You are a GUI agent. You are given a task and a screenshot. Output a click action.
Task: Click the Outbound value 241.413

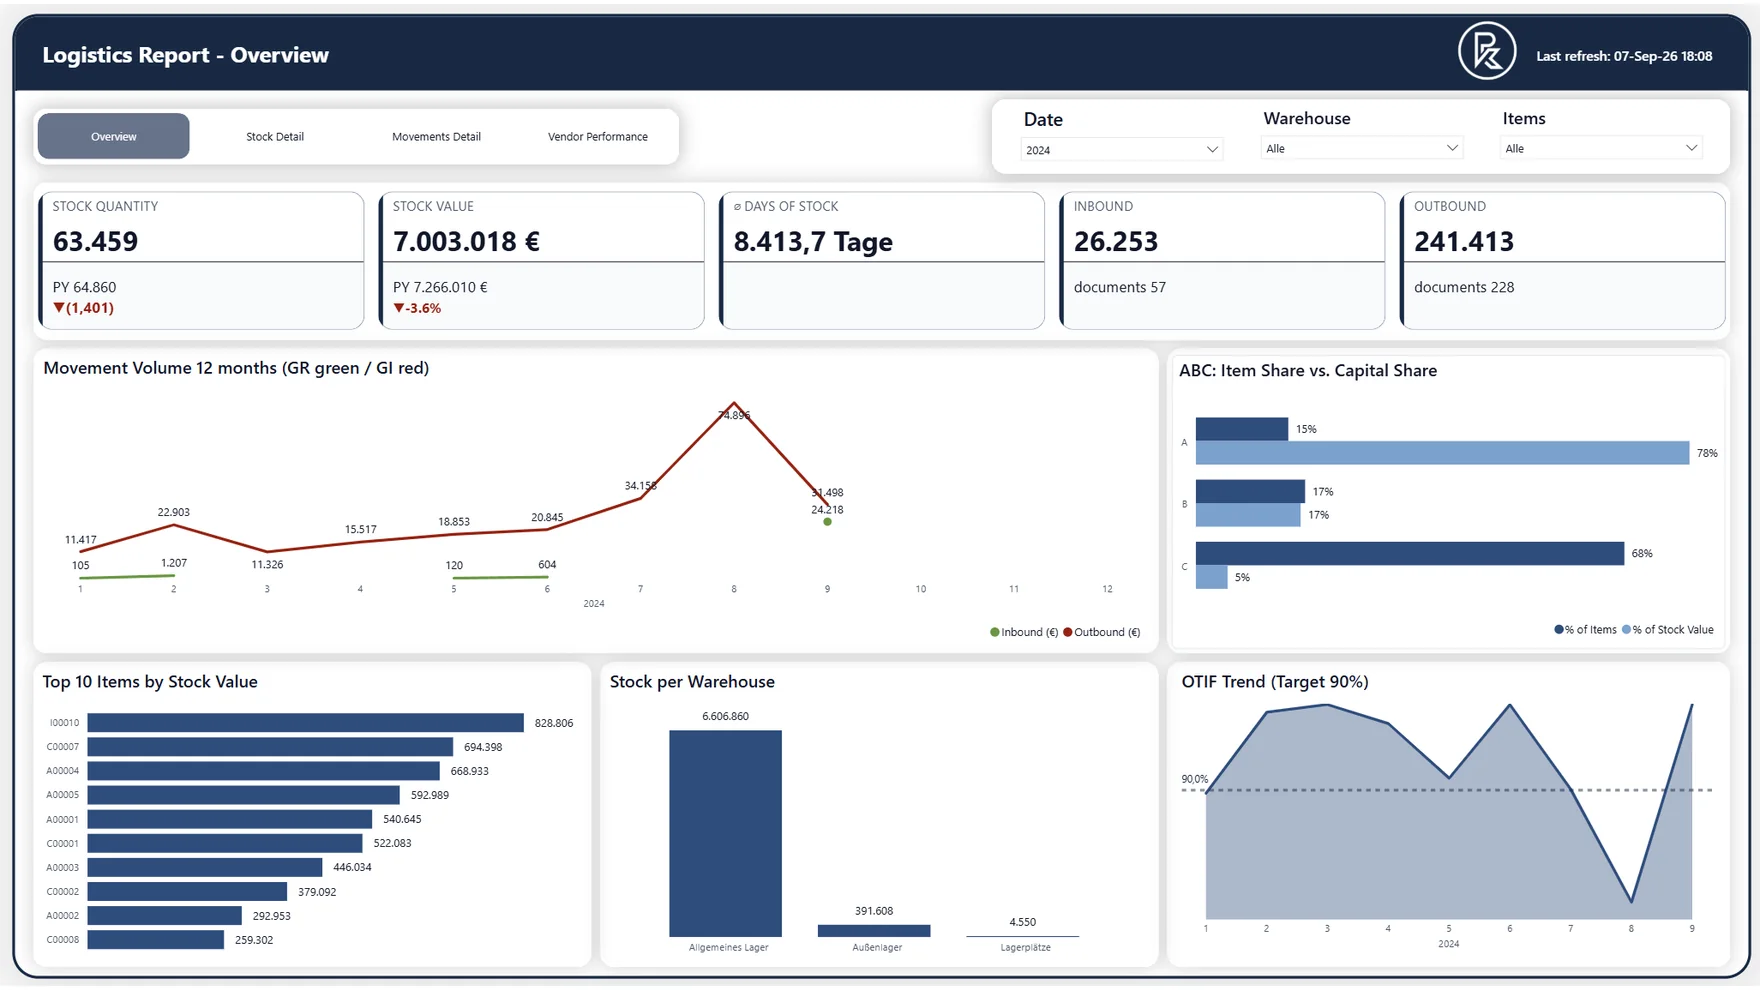tap(1464, 242)
